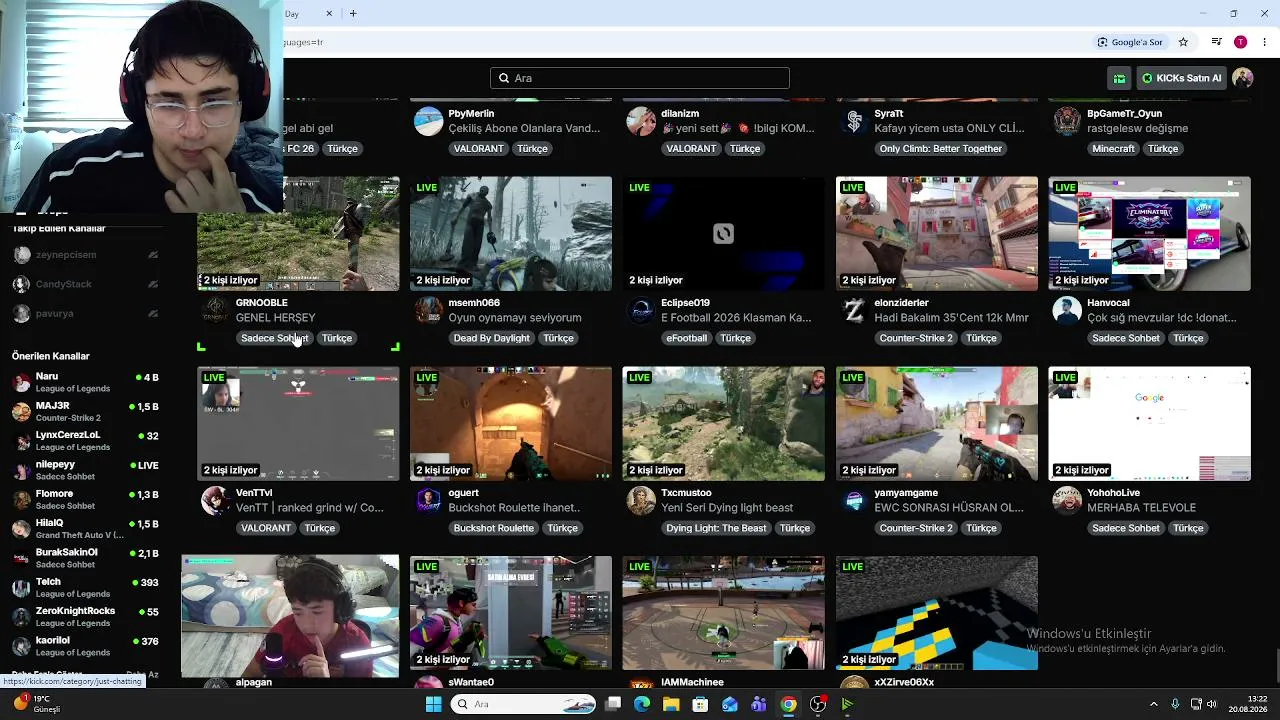Viewport: 1280px width, 720px height.
Task: Bookmark this page with the star icon
Action: (x=1183, y=42)
